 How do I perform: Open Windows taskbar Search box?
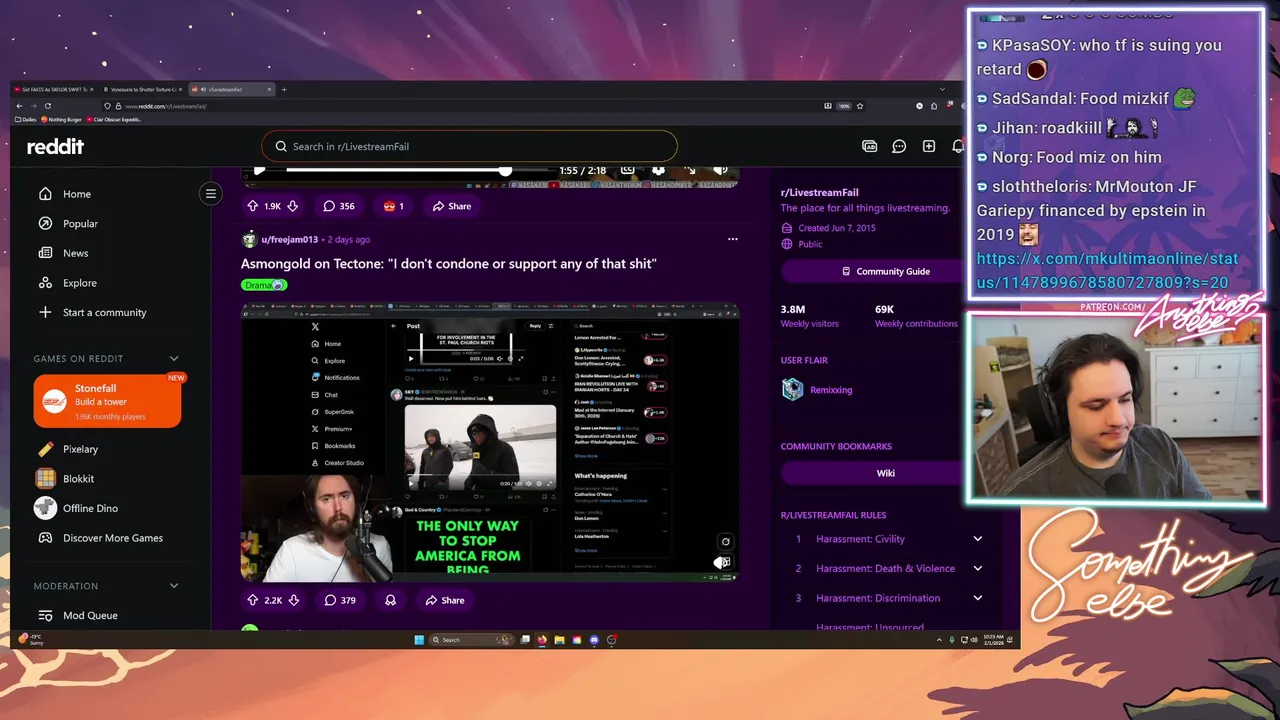(x=470, y=640)
